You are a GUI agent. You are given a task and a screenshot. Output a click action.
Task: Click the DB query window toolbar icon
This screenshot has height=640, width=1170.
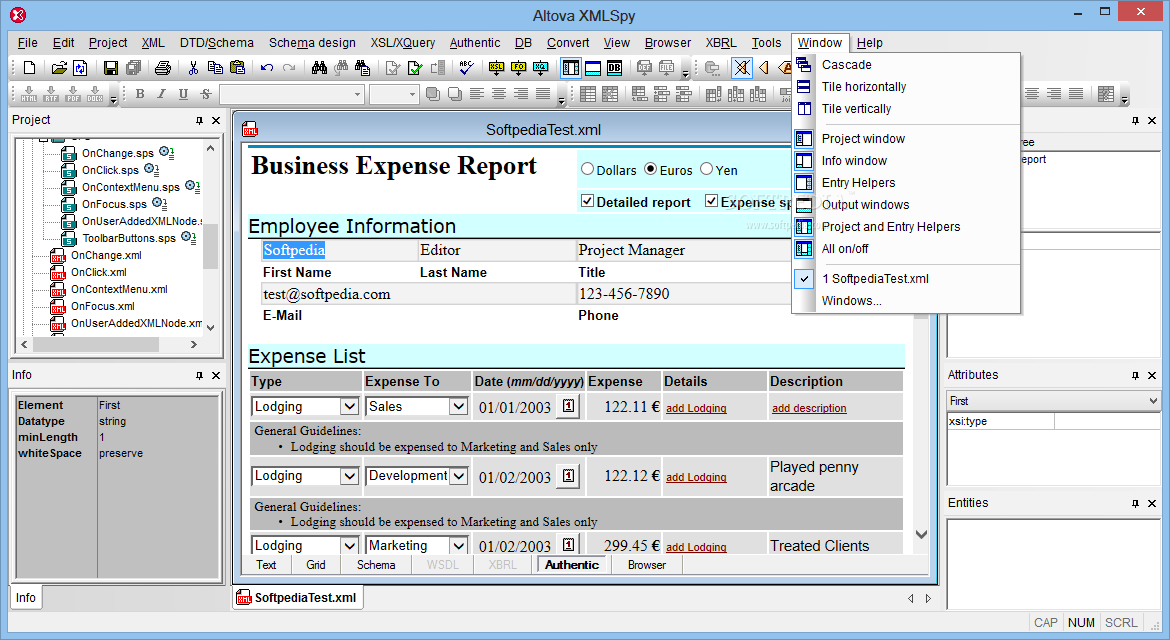pyautogui.click(x=614, y=68)
